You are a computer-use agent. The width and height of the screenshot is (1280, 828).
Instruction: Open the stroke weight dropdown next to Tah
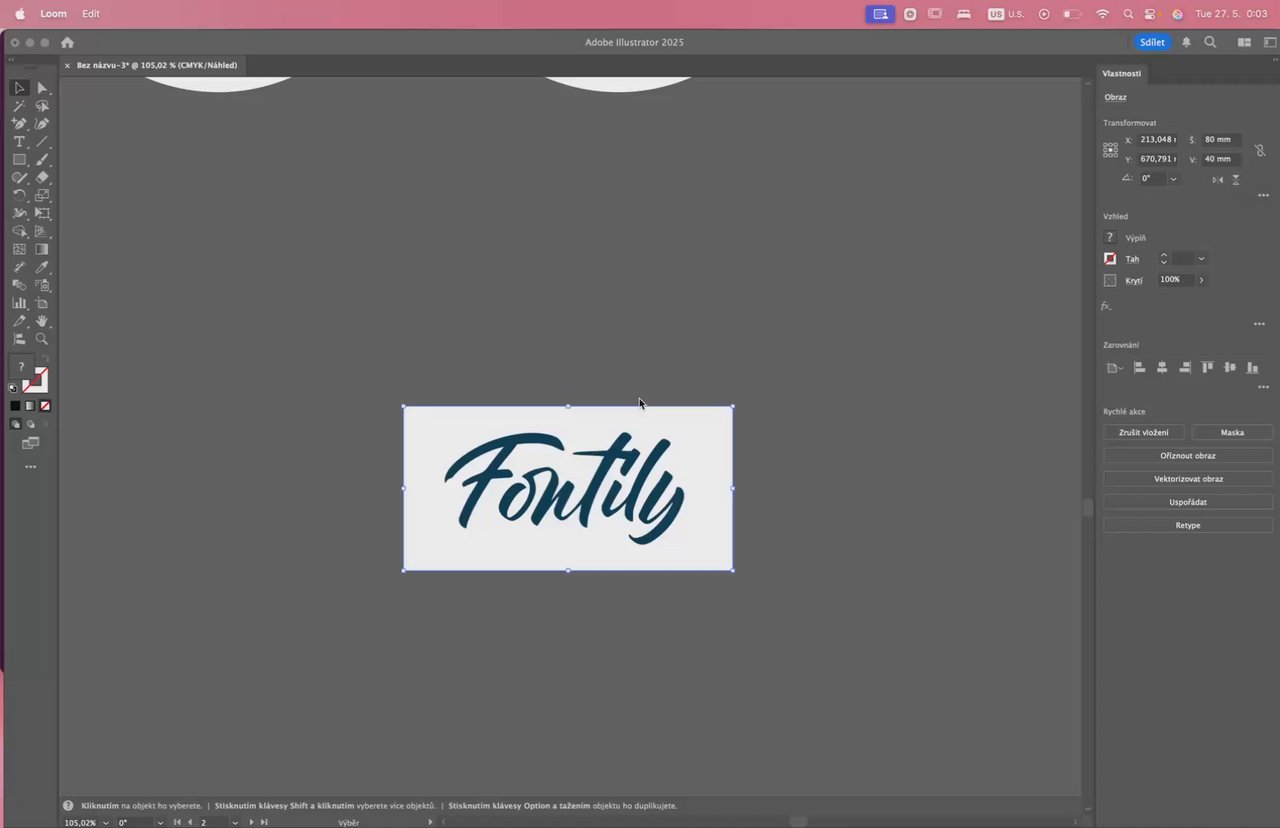1201,259
